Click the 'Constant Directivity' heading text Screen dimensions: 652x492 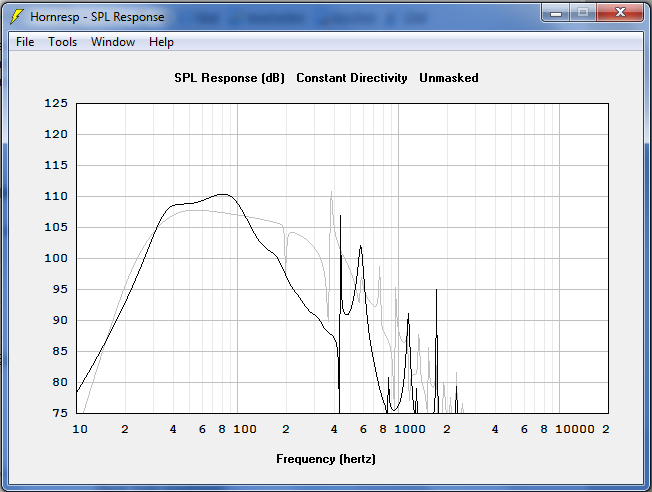[352, 78]
